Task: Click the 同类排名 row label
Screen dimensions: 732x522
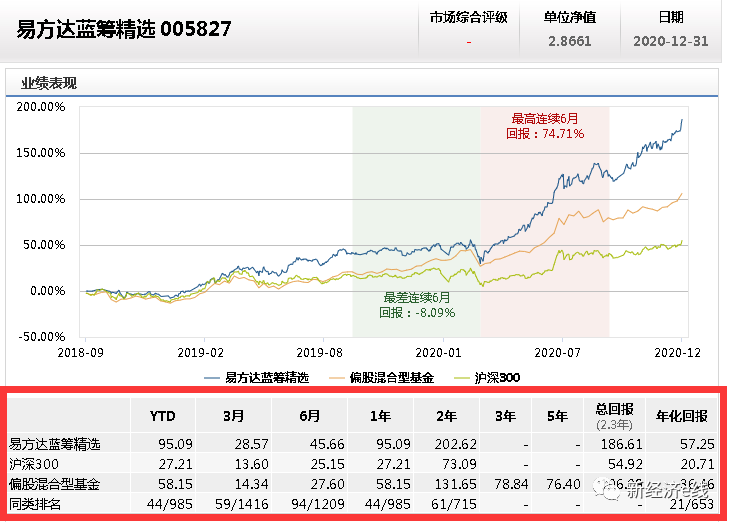Action: click(x=35, y=504)
